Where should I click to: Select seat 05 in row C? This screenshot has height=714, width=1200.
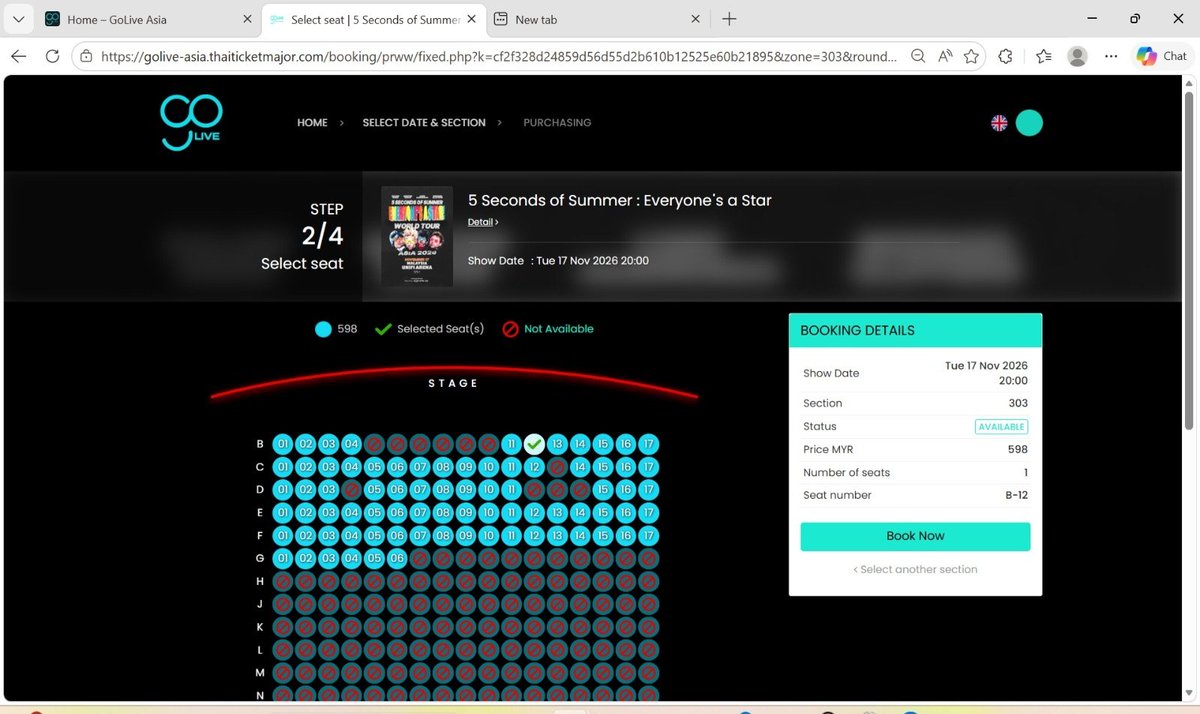374,467
